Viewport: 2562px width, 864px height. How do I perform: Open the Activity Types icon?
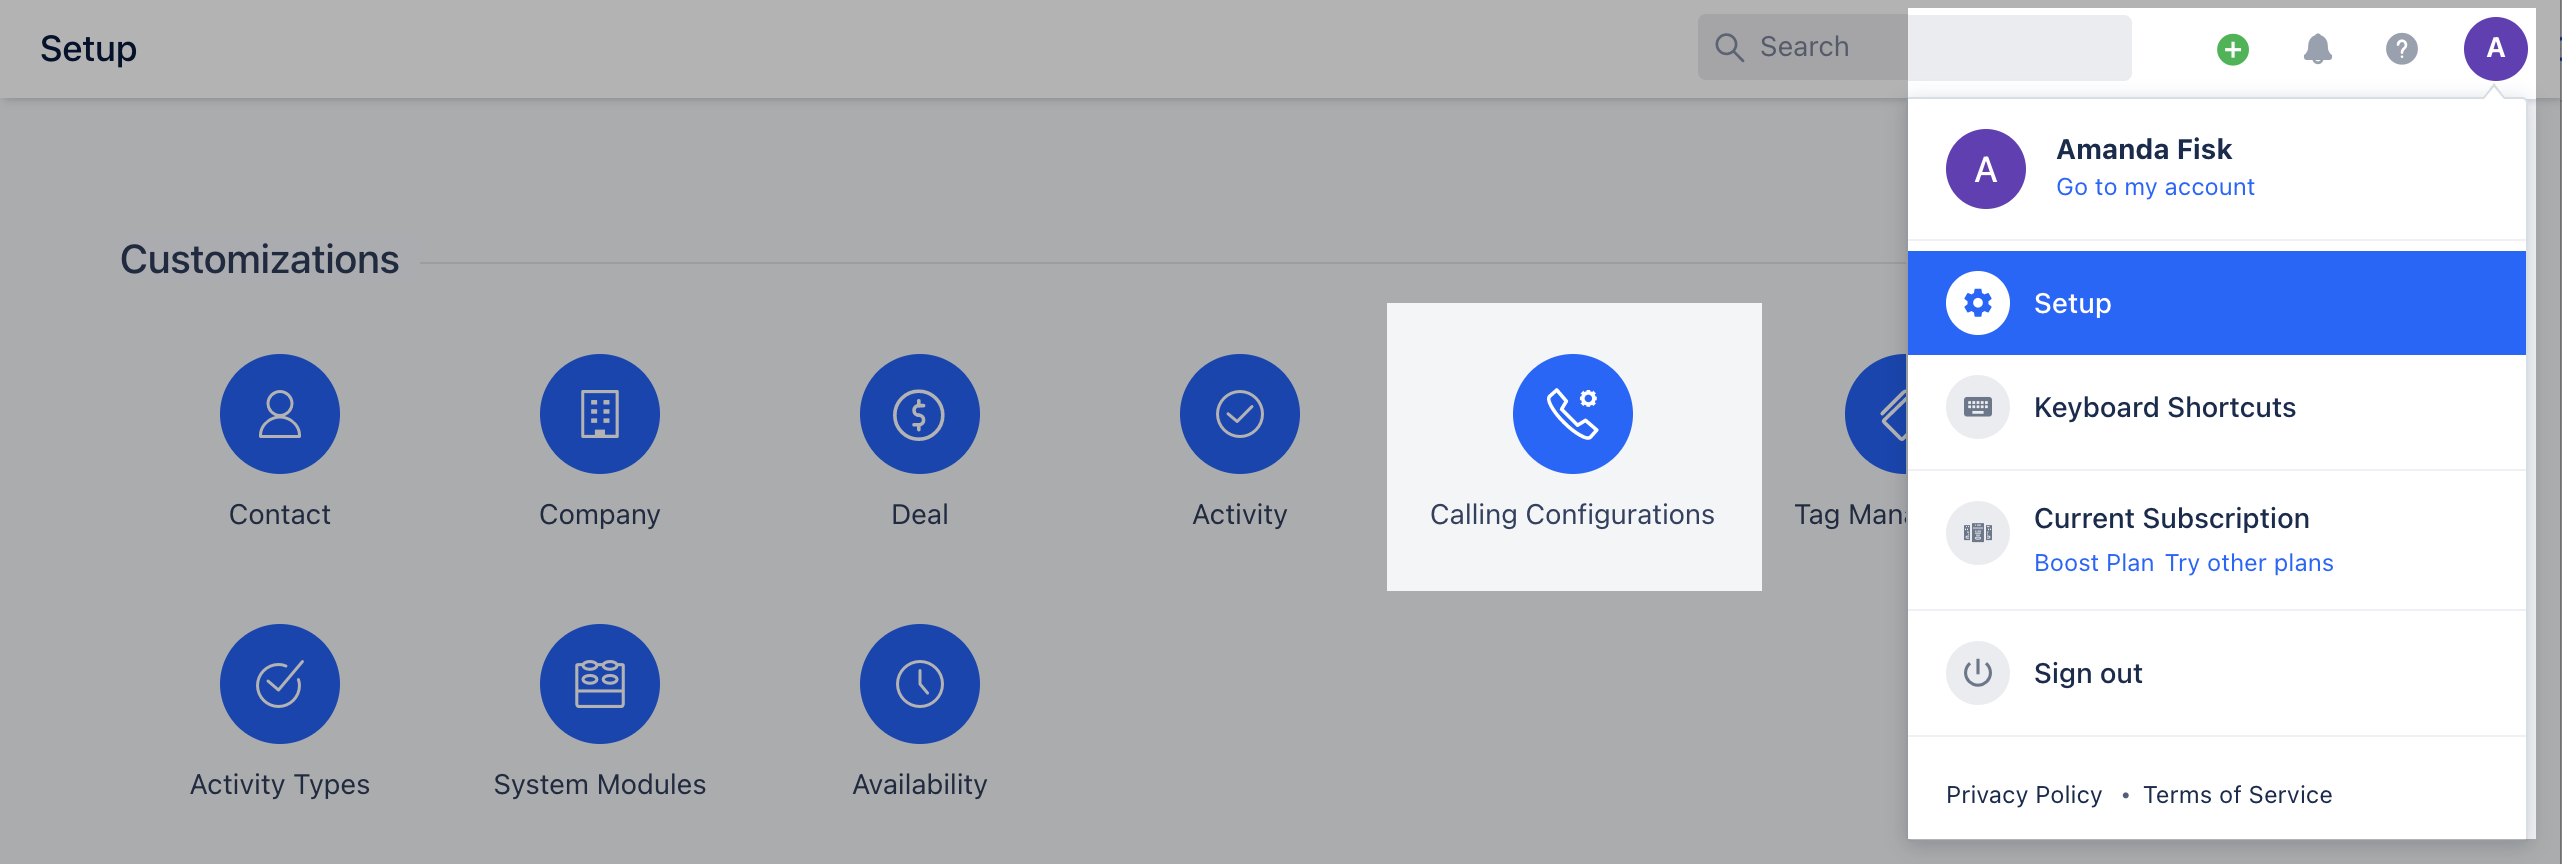(280, 684)
